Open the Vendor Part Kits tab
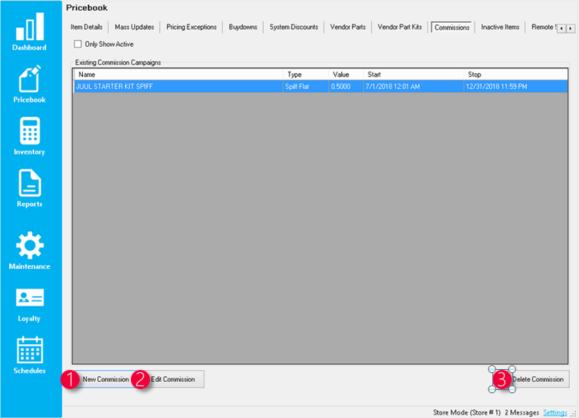Screen dimensions: 579x418 click(400, 27)
